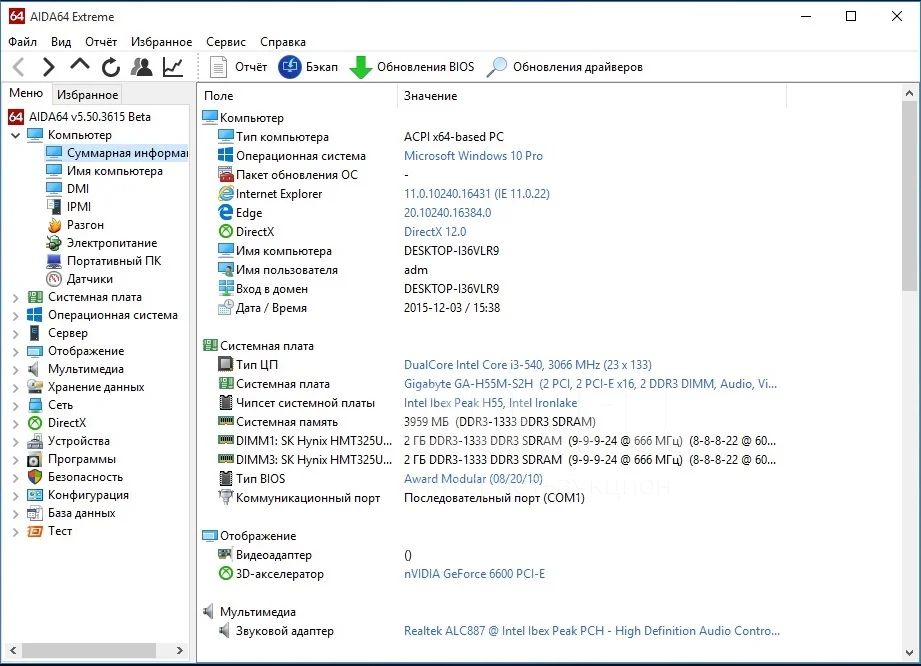Expand the Сеть tree node
The width and height of the screenshot is (921, 666).
(x=16, y=406)
